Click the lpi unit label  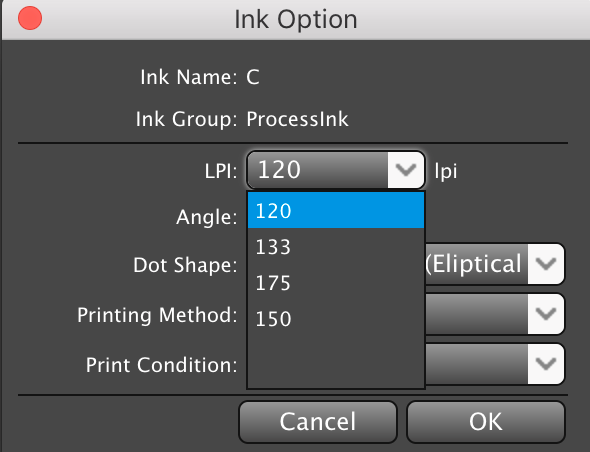(446, 172)
